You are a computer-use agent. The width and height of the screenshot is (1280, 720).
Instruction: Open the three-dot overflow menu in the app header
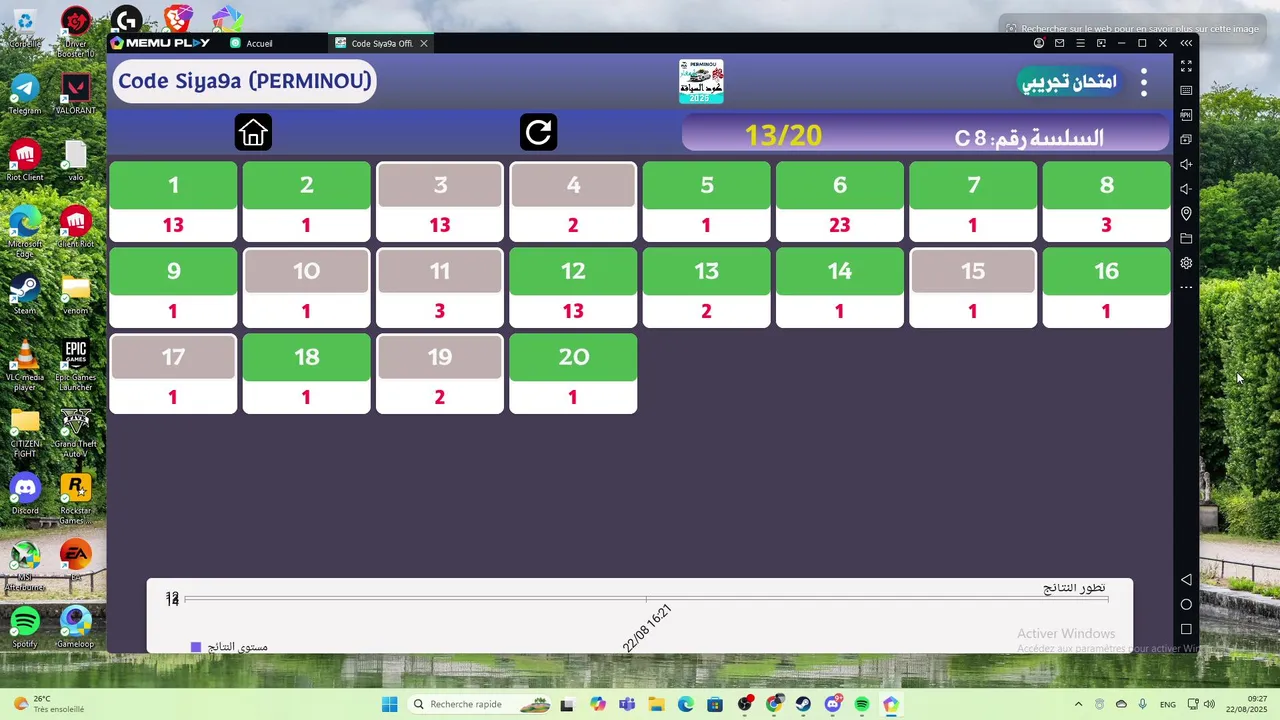[x=1144, y=82]
